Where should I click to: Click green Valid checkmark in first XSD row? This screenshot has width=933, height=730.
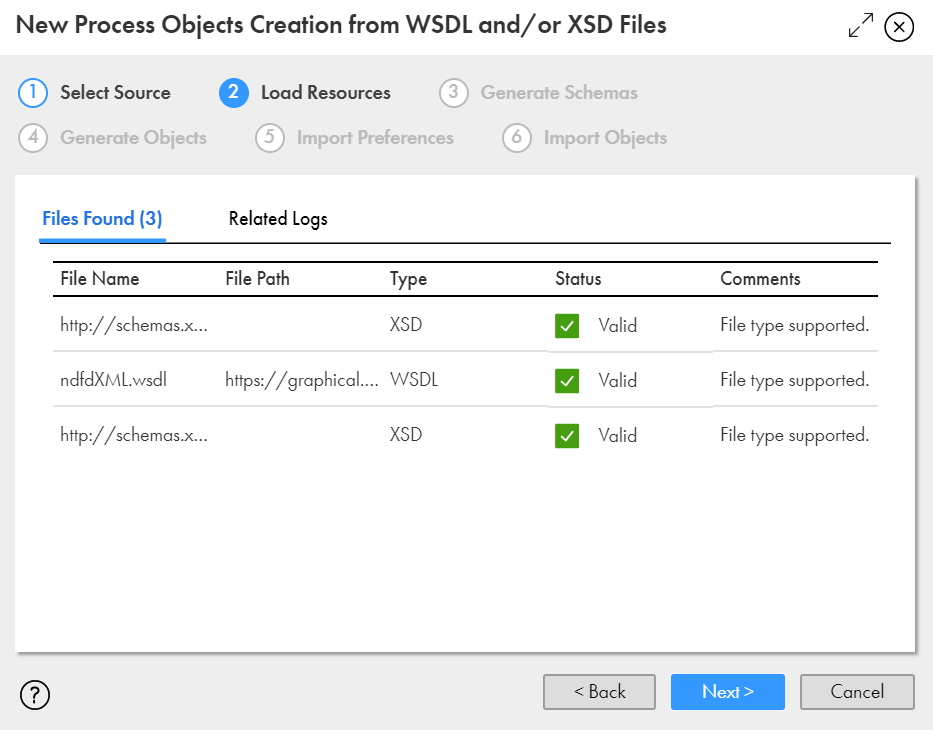(x=566, y=325)
